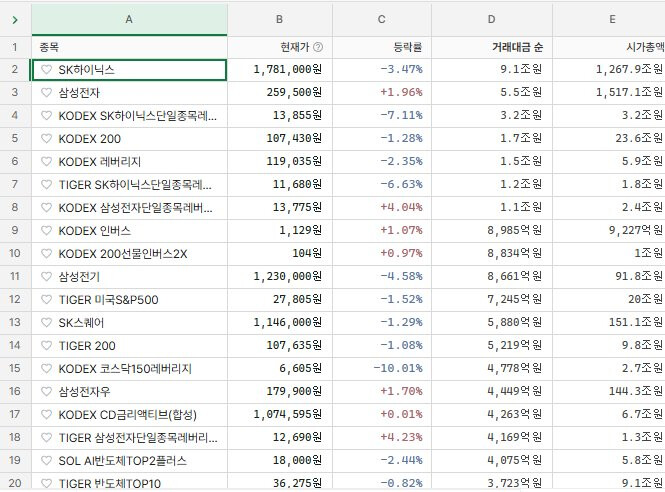665x492 pixels.
Task: Select column D header
Action: (492, 20)
